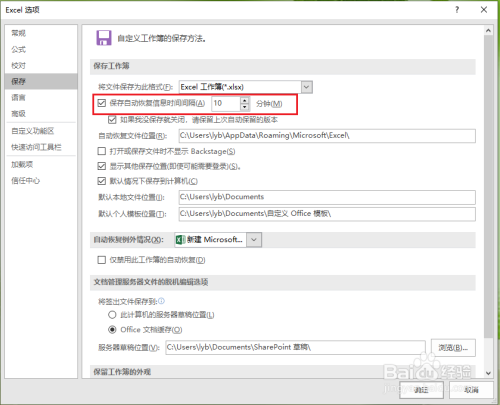Toggle 默认情况下保存到计算机 checkbox
The height and width of the screenshot is (405, 500).
(102, 181)
